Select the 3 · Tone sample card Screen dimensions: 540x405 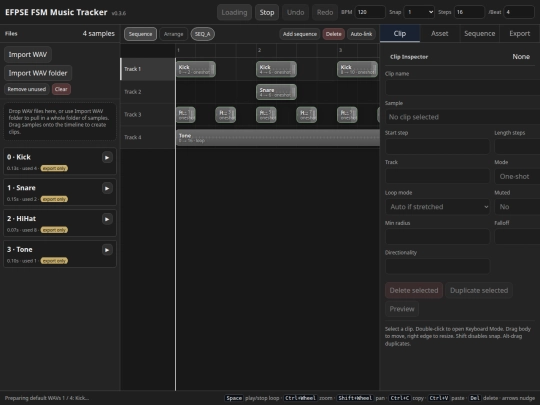[60, 254]
